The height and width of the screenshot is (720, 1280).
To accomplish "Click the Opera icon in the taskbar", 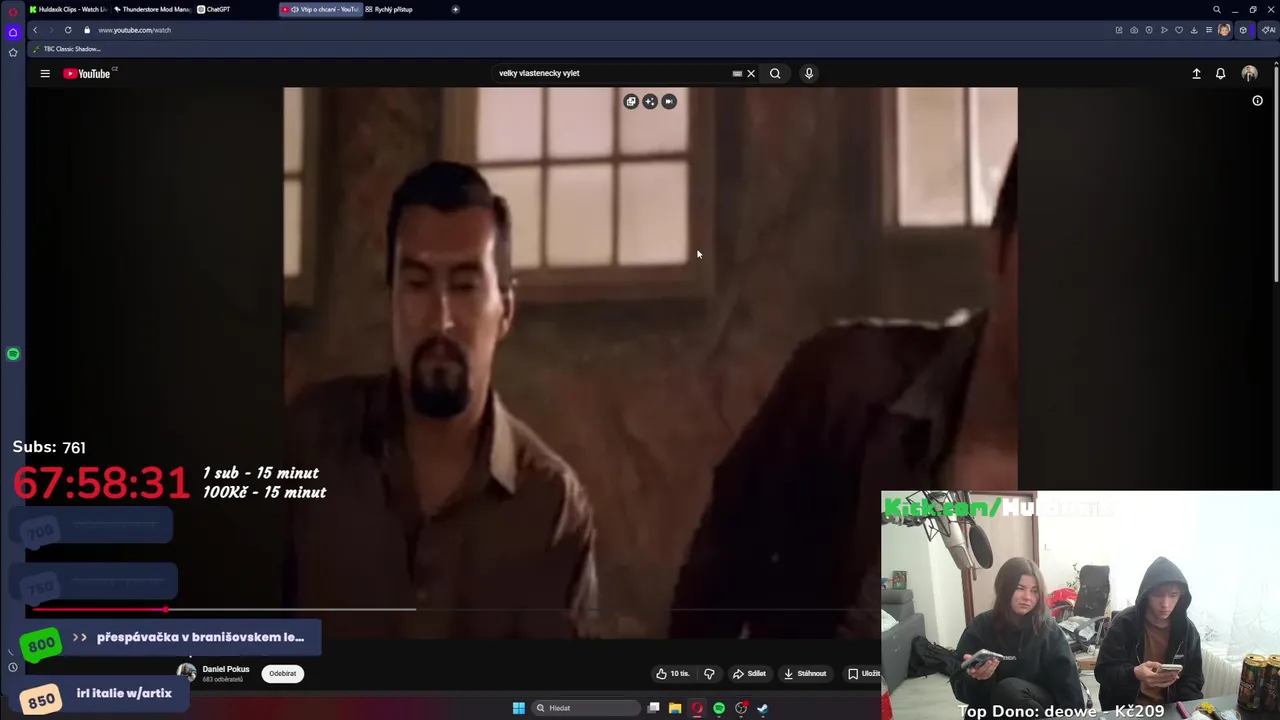I will coord(697,708).
